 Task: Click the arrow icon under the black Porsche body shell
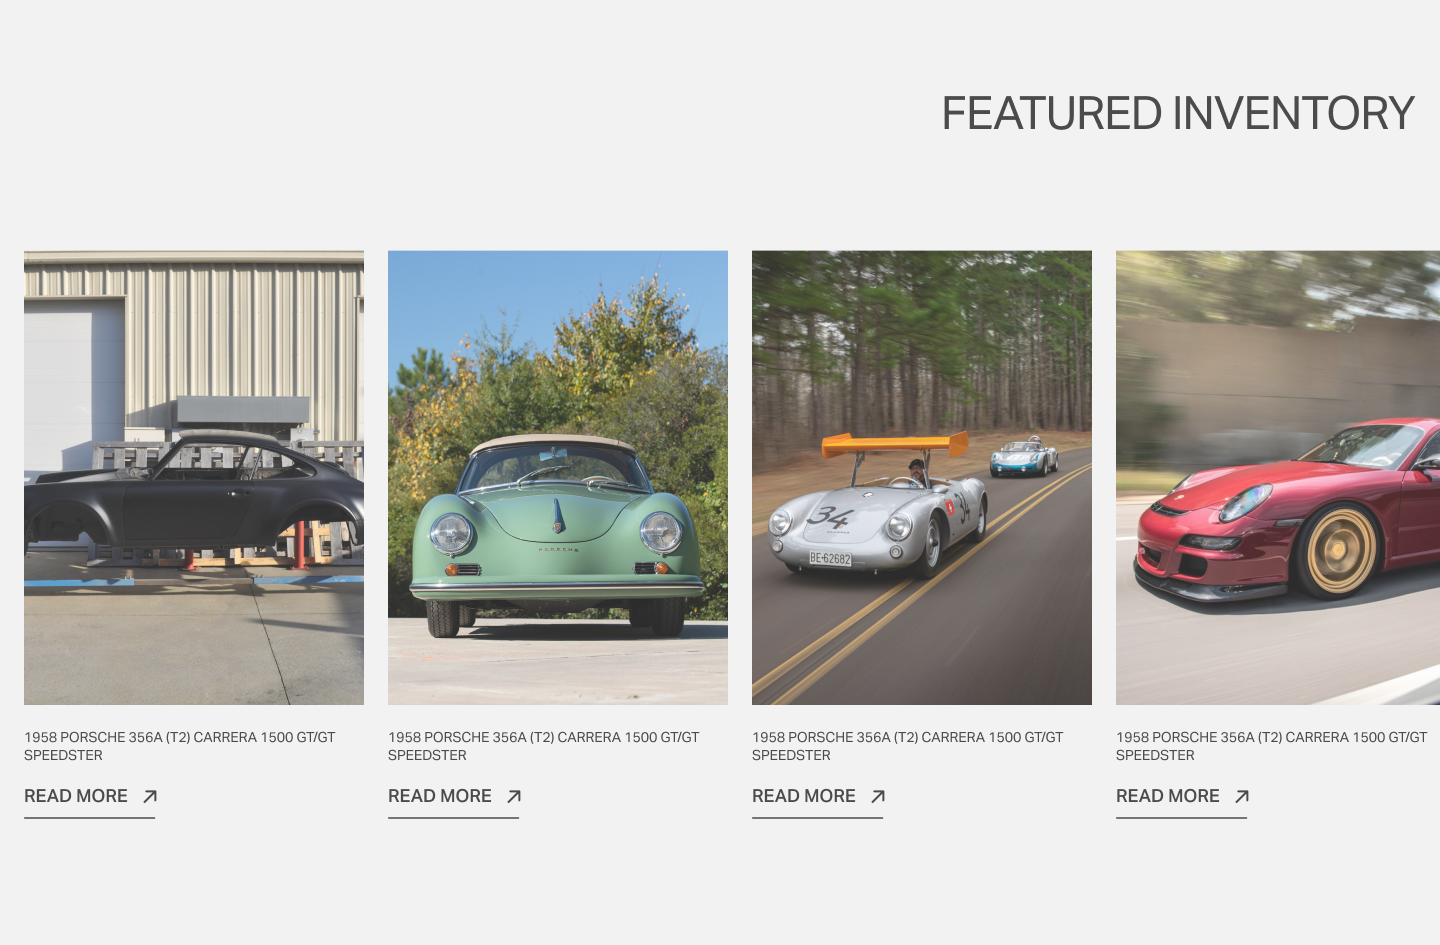150,797
